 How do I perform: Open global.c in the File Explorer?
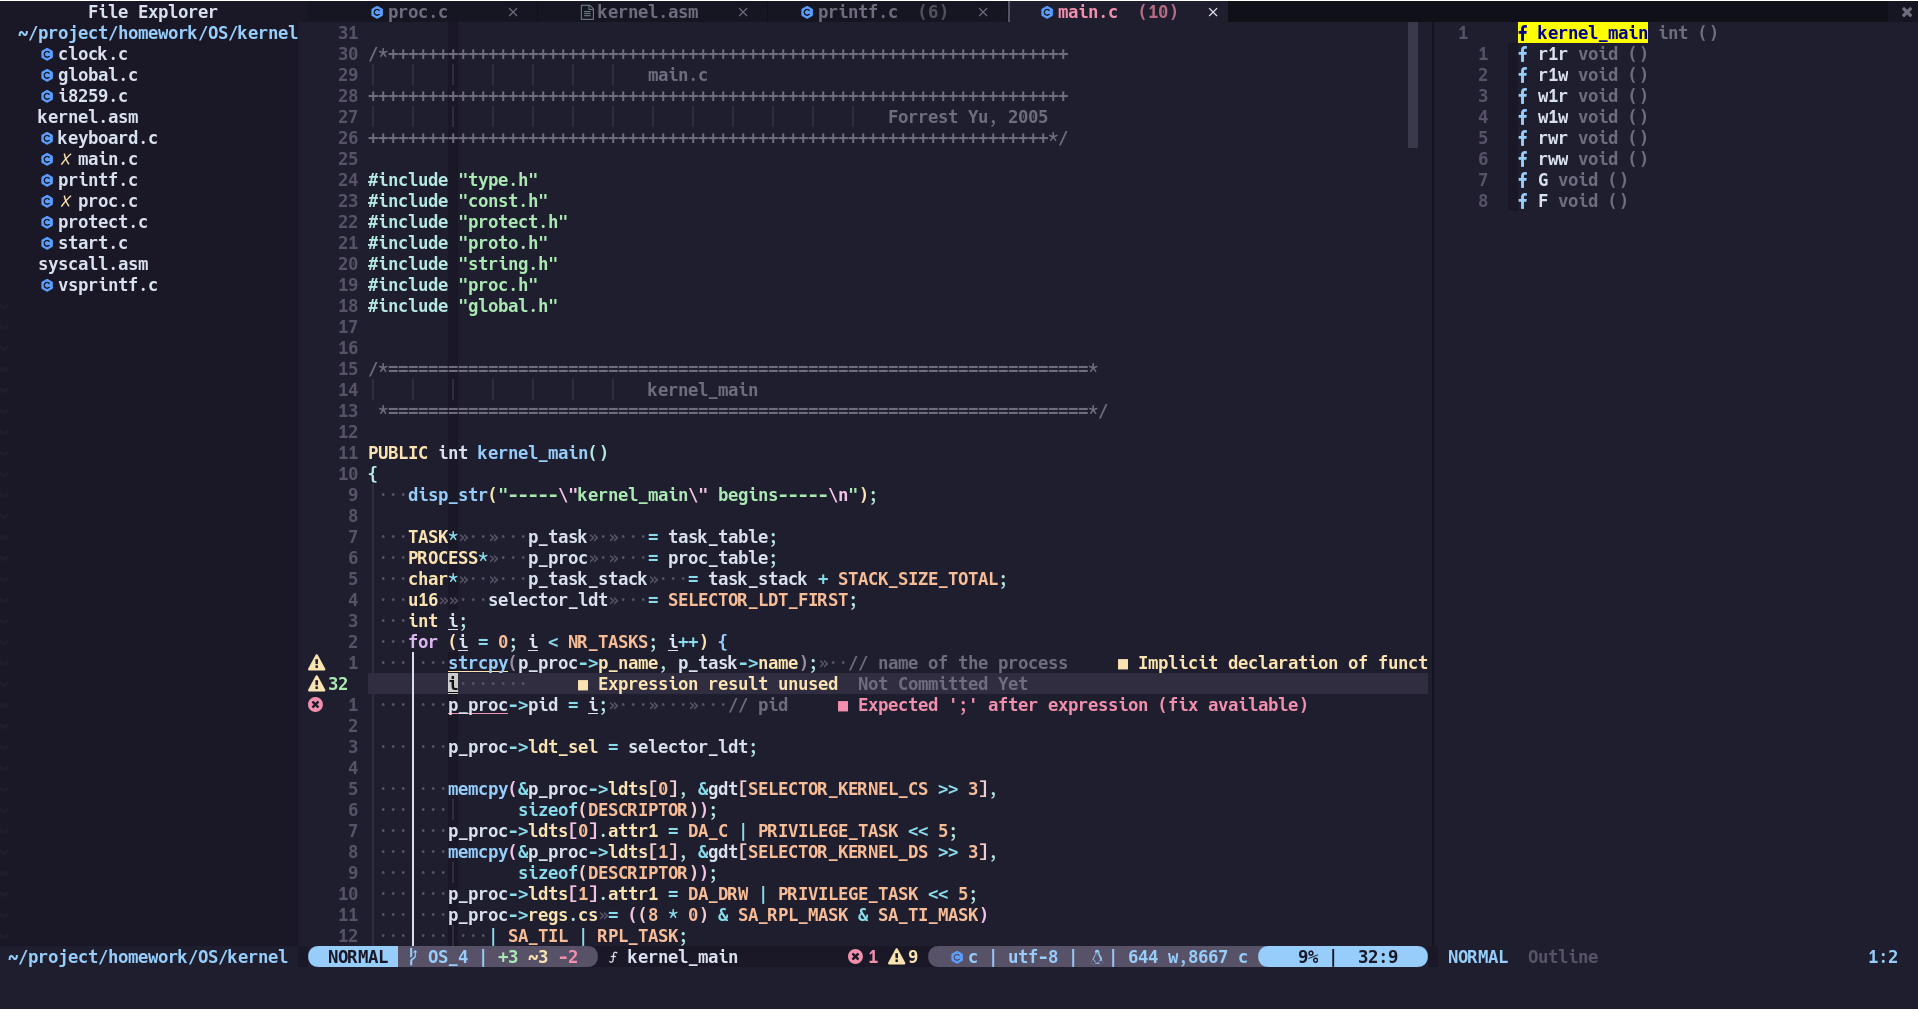[97, 75]
